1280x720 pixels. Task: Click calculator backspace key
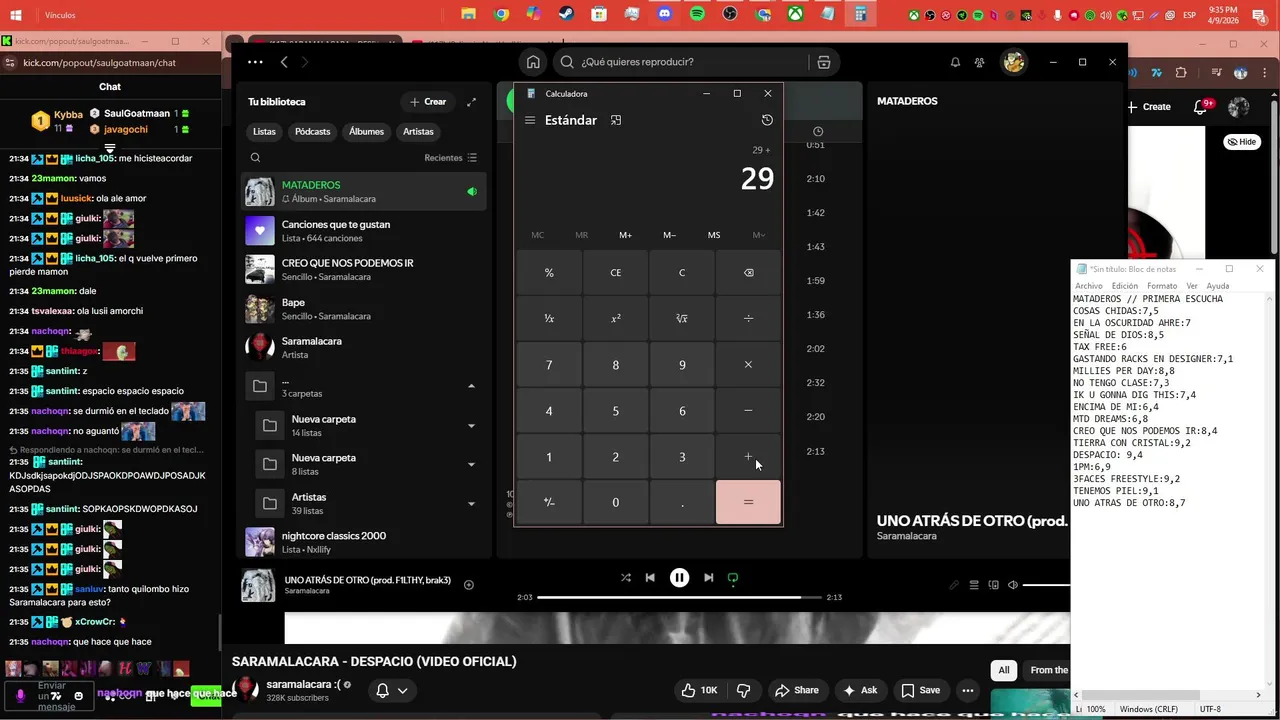(748, 273)
